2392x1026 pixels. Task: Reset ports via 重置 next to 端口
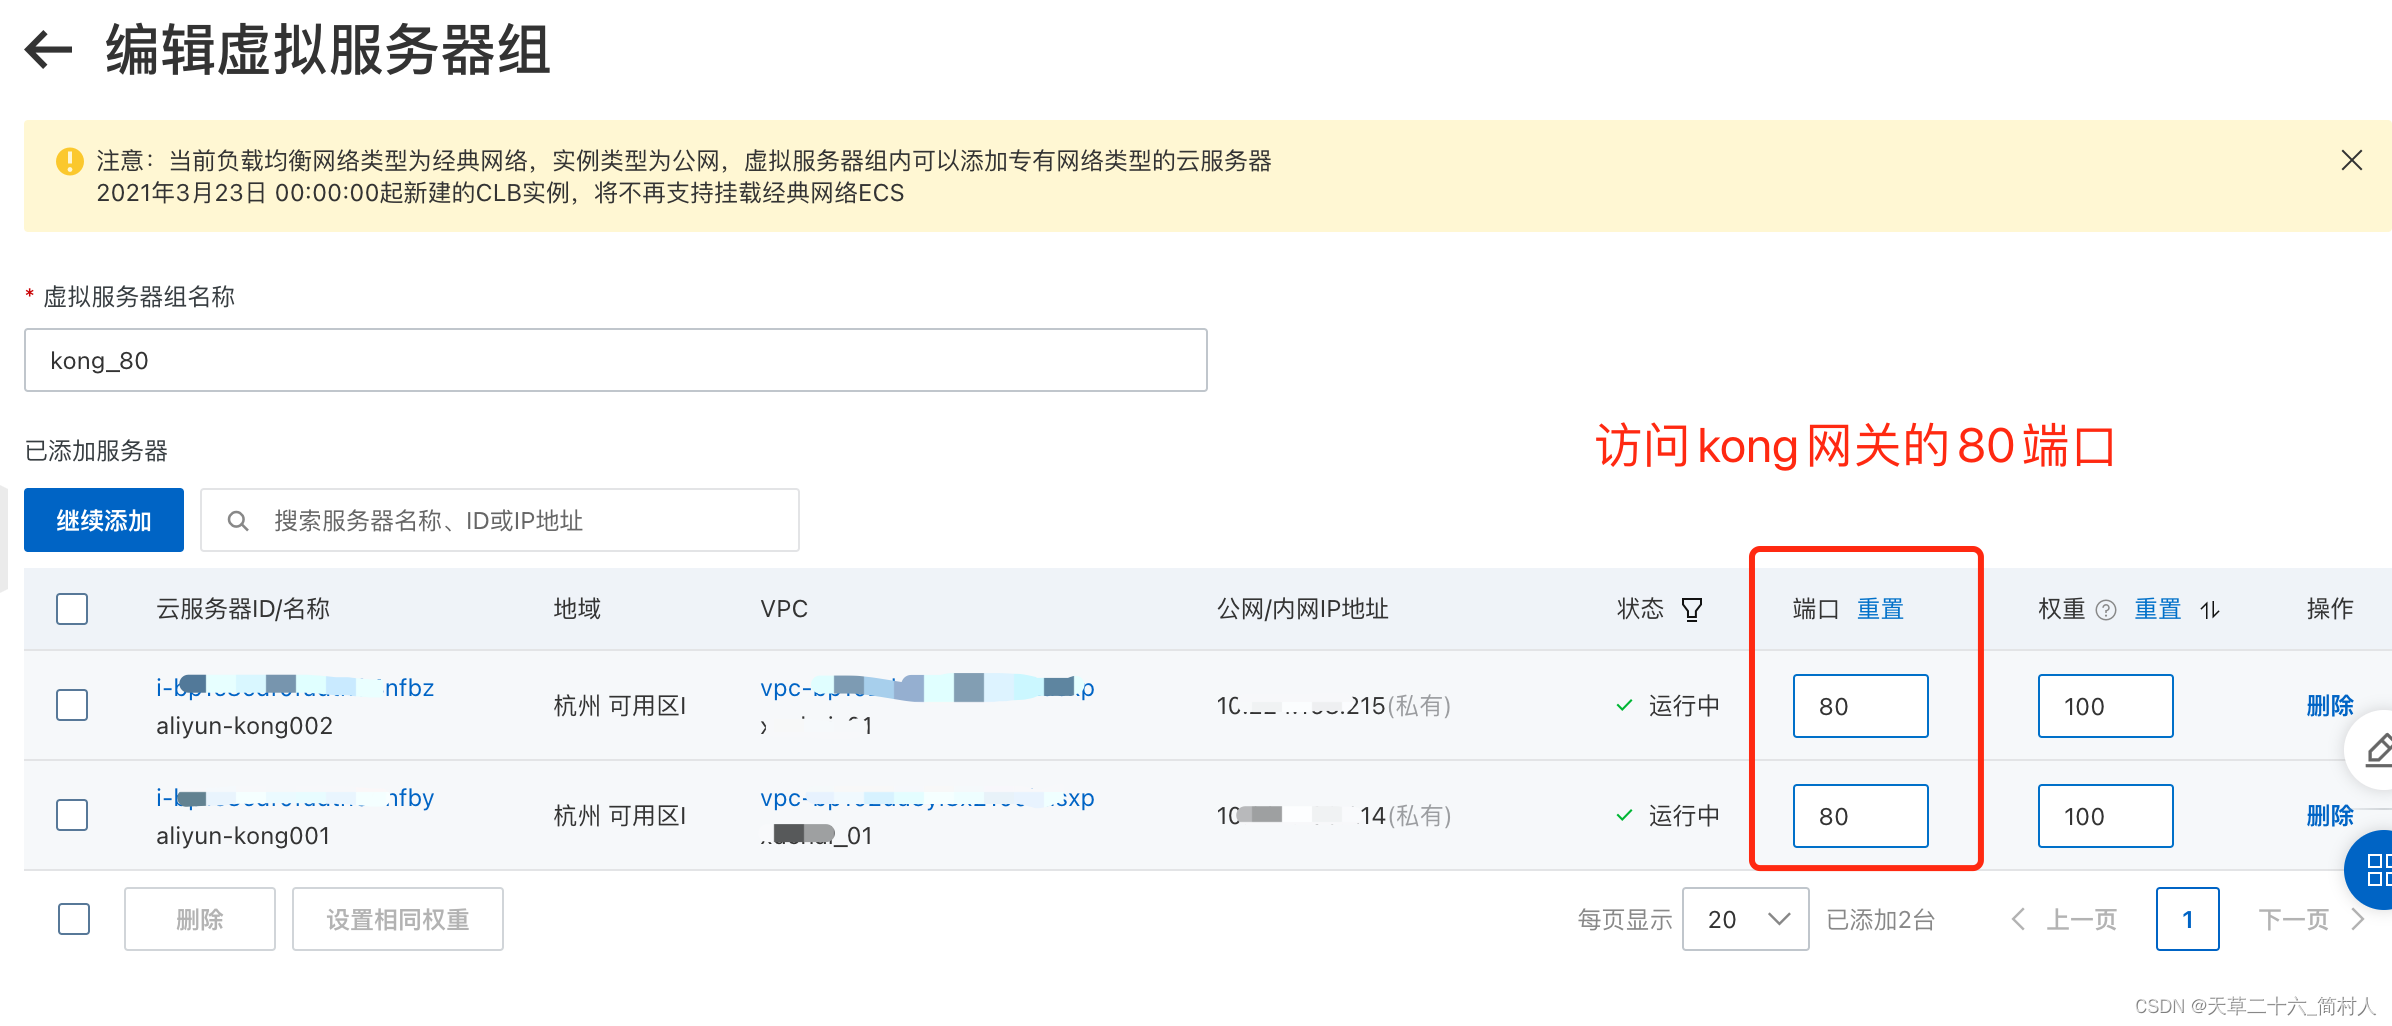click(x=1880, y=609)
